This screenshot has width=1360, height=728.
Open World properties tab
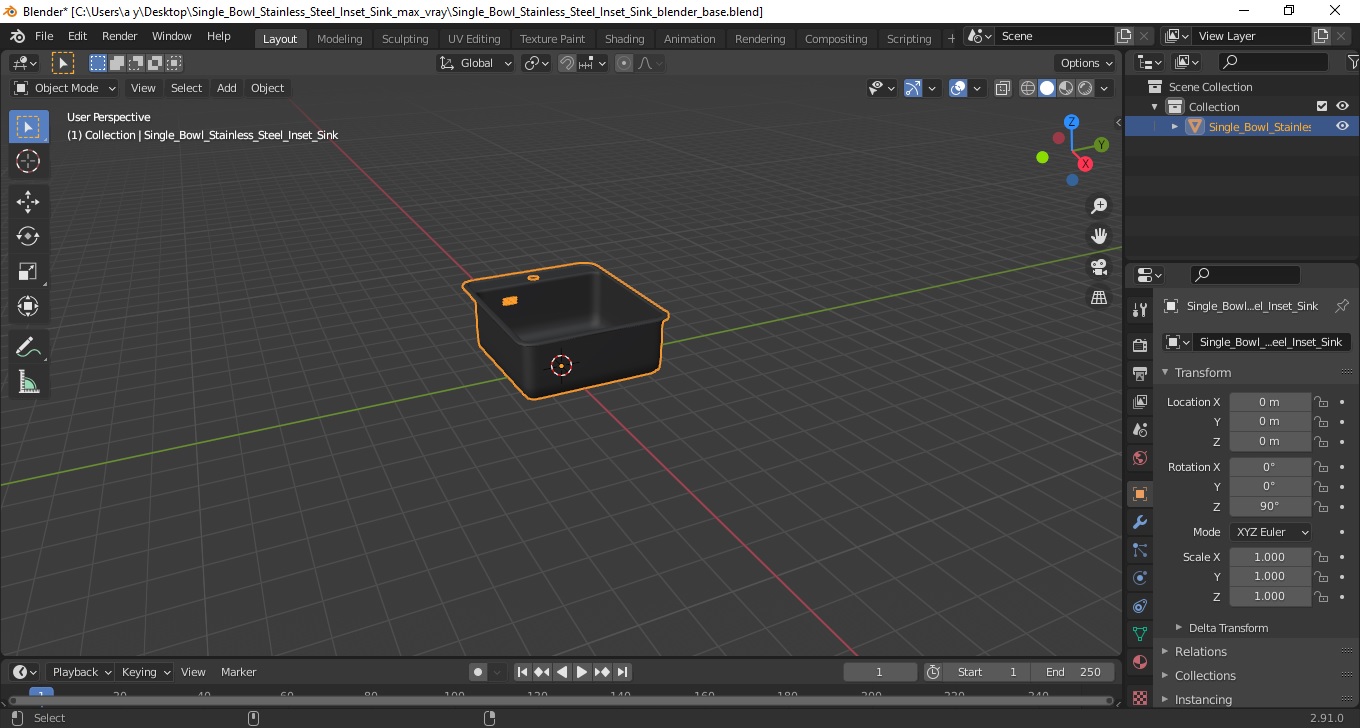1139,458
